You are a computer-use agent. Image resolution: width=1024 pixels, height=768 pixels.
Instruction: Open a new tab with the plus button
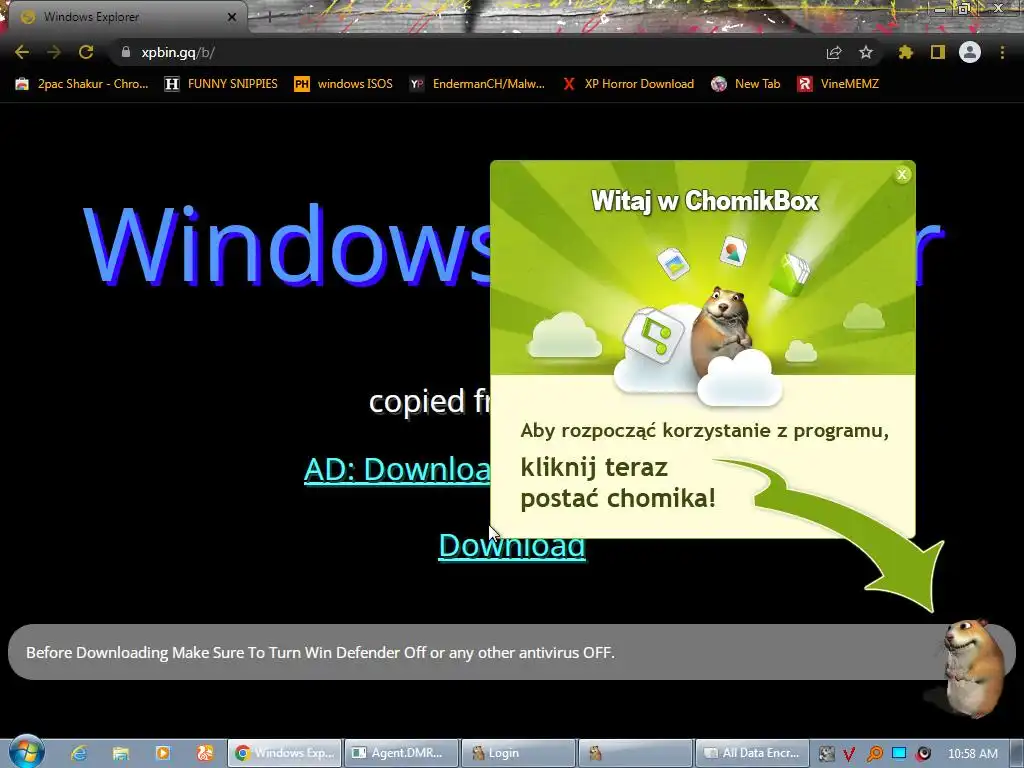268,17
